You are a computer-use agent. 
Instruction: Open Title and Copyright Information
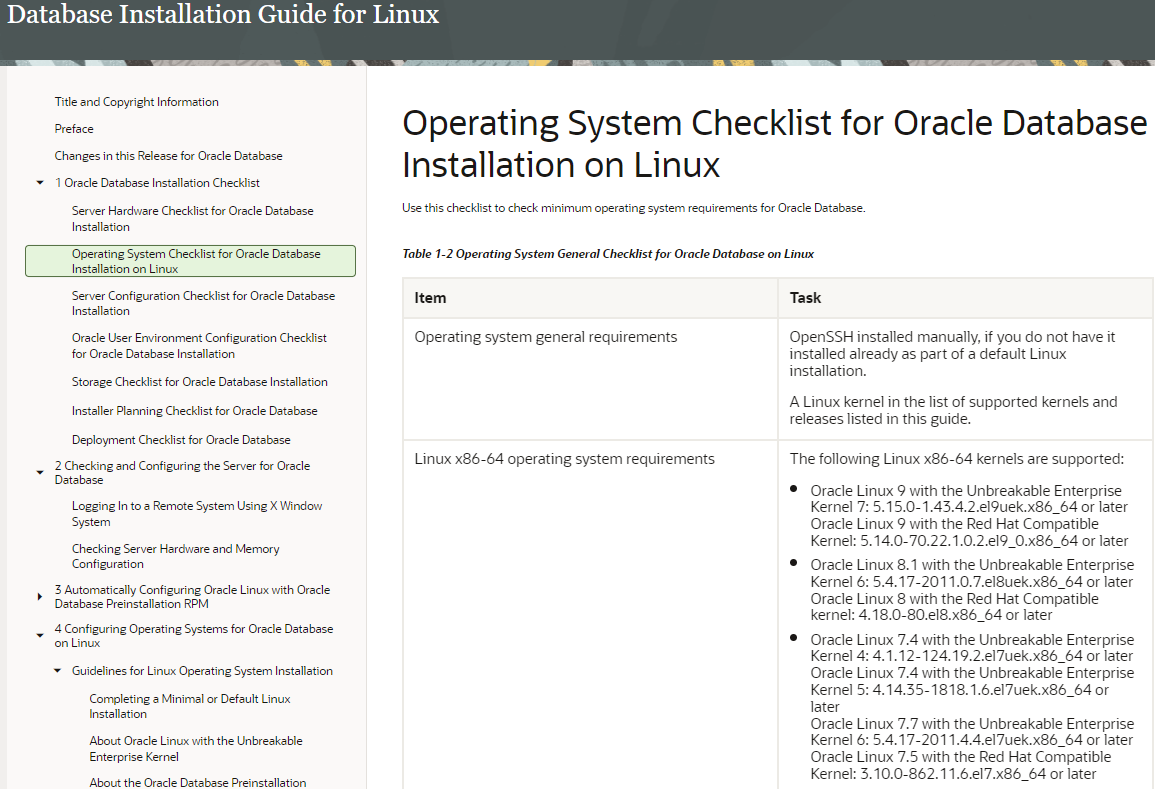tap(136, 102)
